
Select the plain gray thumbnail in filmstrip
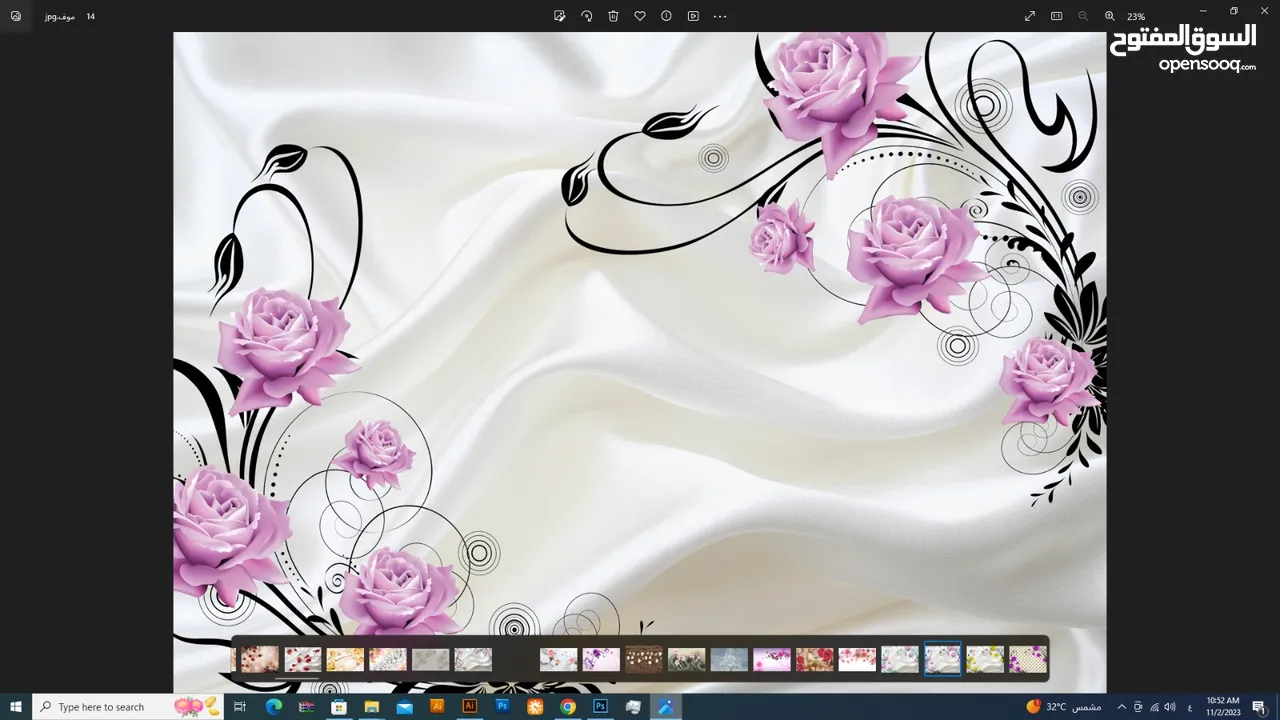[x=431, y=660]
